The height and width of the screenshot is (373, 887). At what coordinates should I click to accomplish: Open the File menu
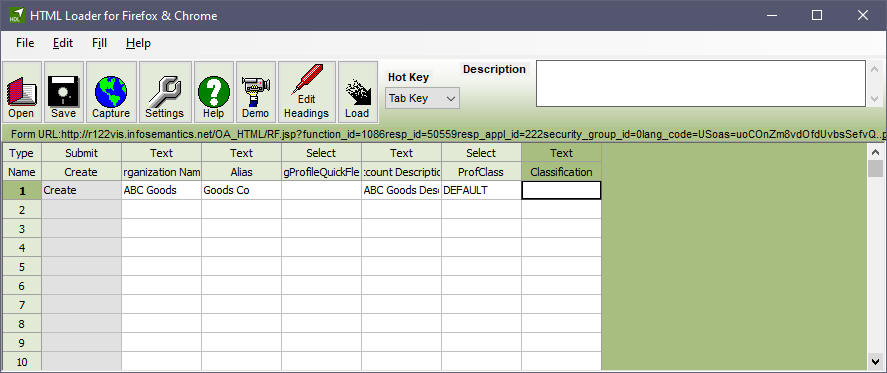pyautogui.click(x=25, y=43)
